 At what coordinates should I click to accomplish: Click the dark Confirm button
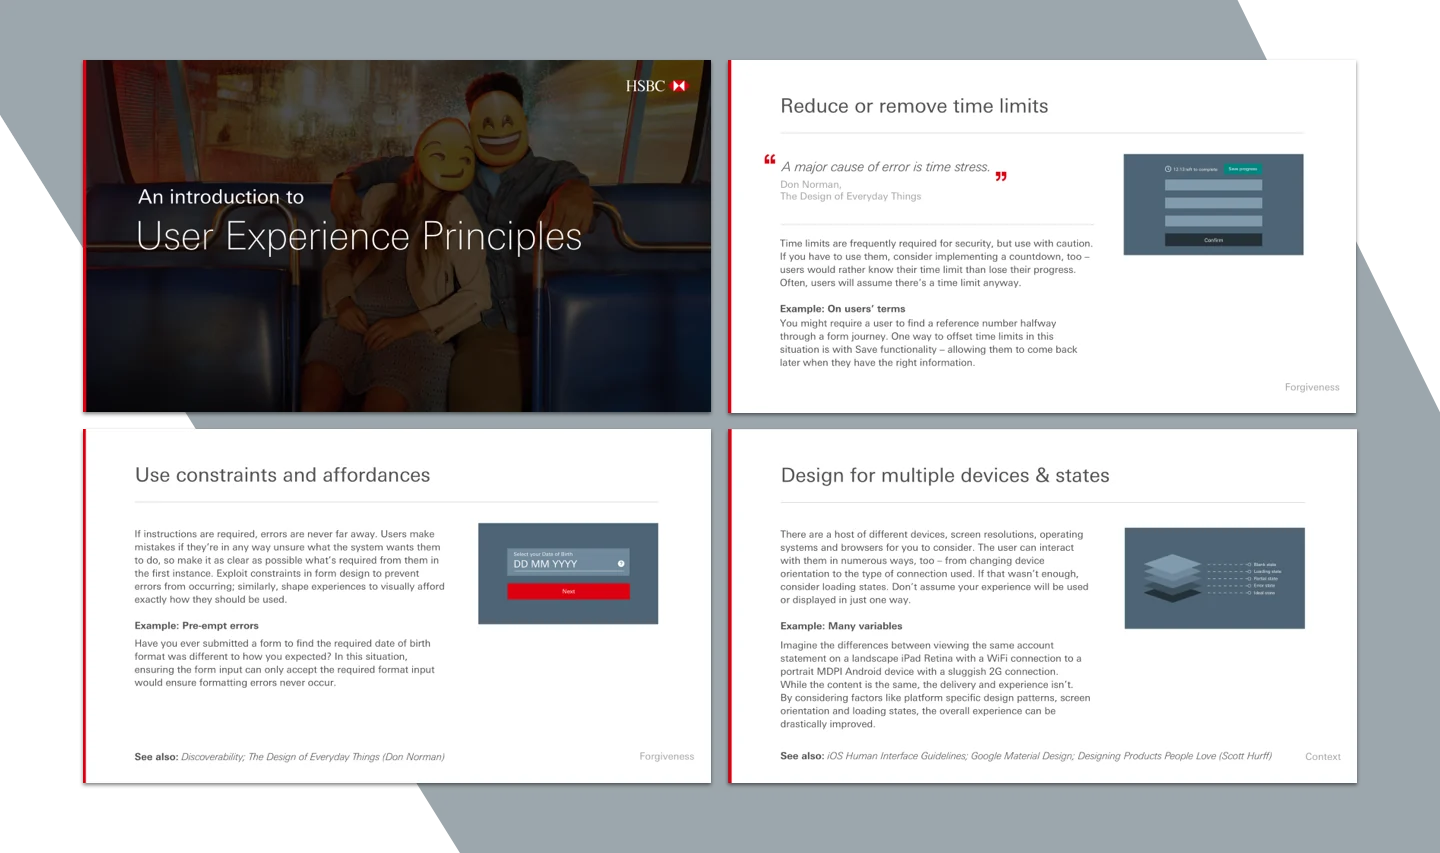point(1213,240)
